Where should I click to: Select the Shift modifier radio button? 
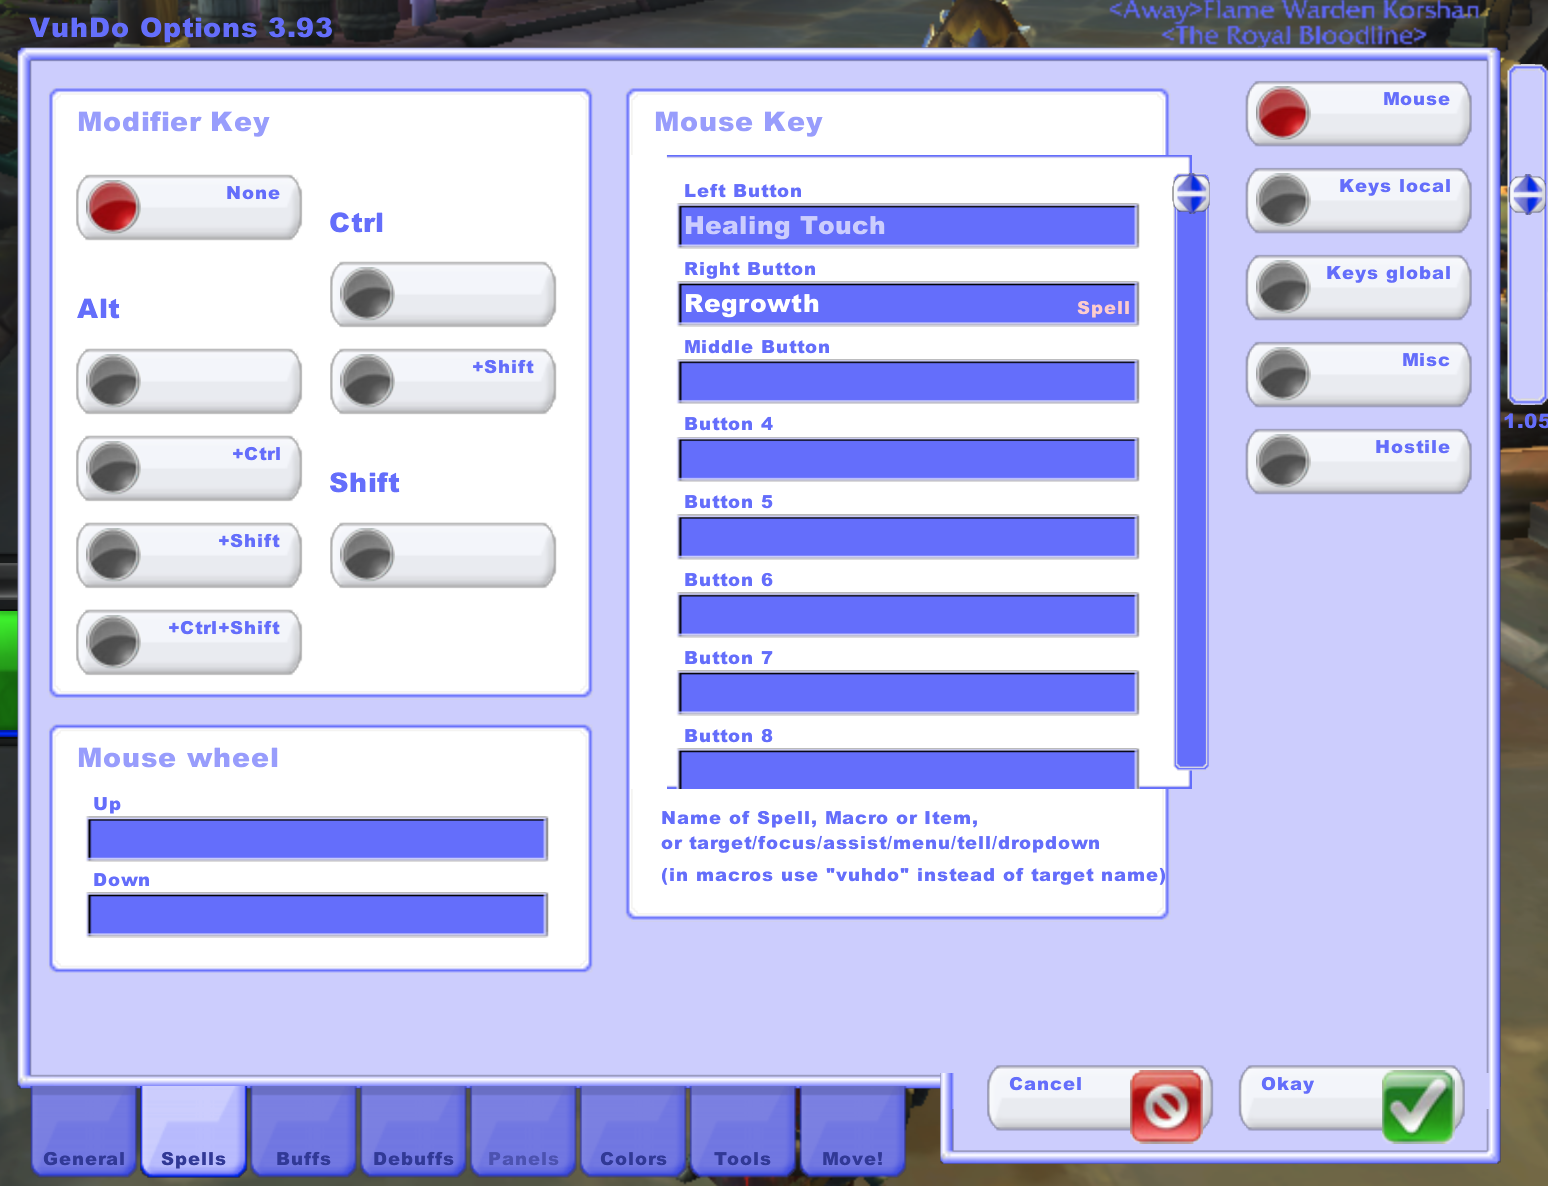click(367, 555)
